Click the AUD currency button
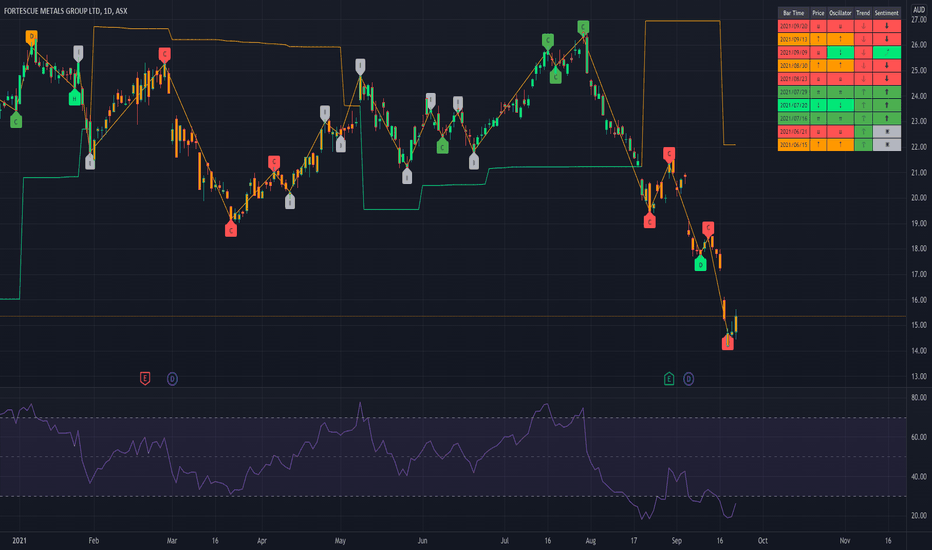The height and width of the screenshot is (550, 932). tap(919, 10)
